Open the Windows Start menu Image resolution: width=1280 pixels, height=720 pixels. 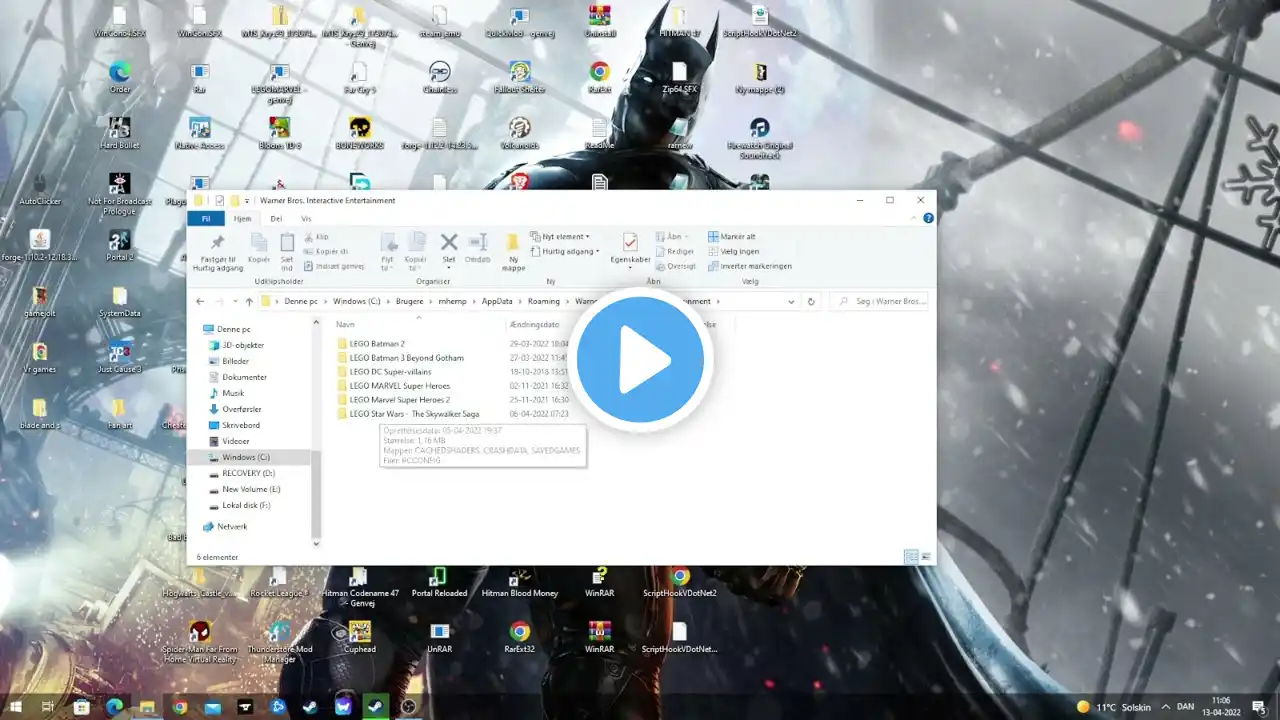[x=15, y=706]
